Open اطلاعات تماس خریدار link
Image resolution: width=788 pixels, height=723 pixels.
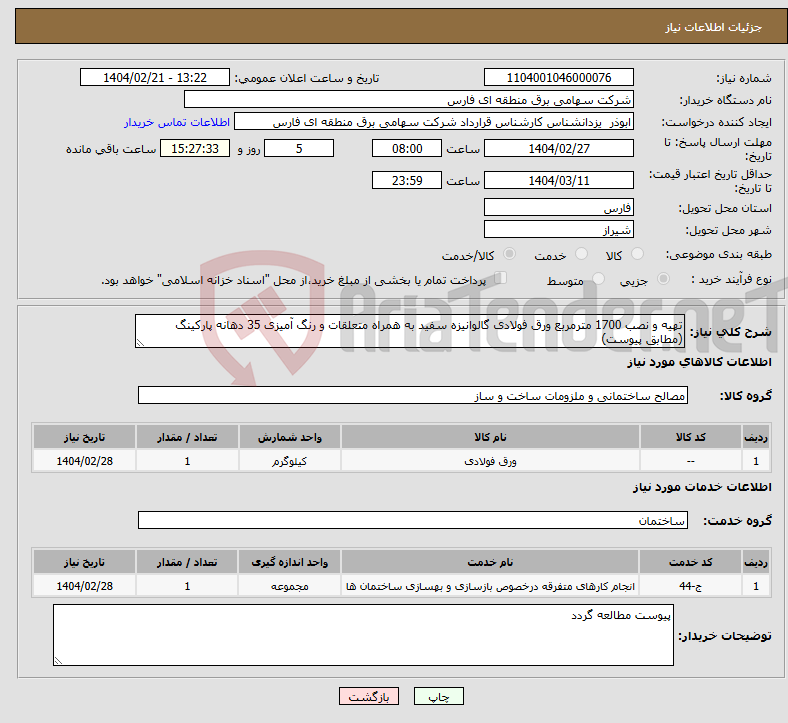pos(177,122)
